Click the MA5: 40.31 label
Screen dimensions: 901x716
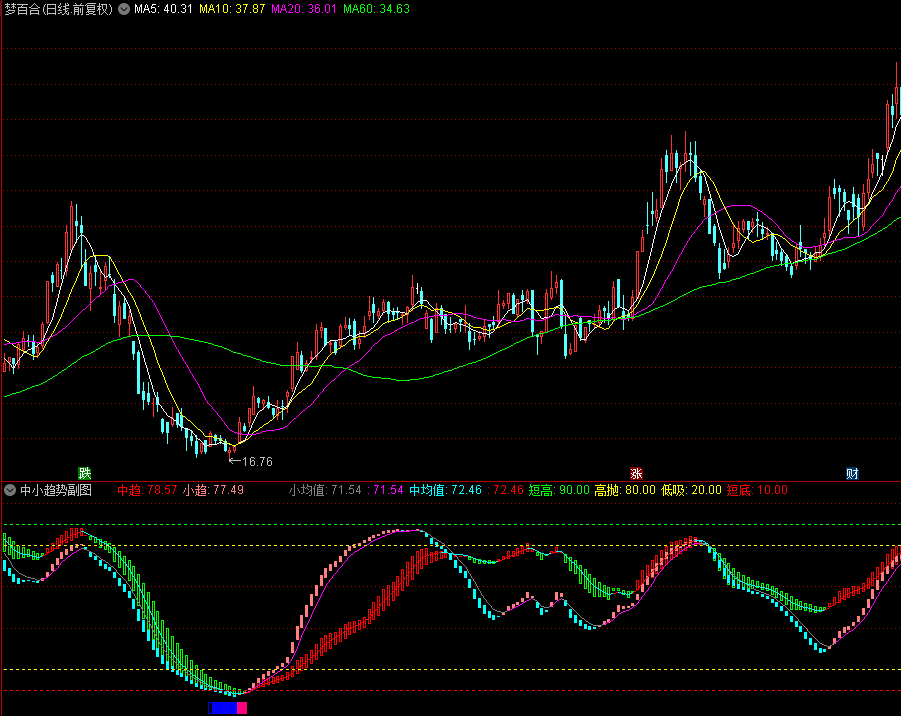click(x=163, y=9)
